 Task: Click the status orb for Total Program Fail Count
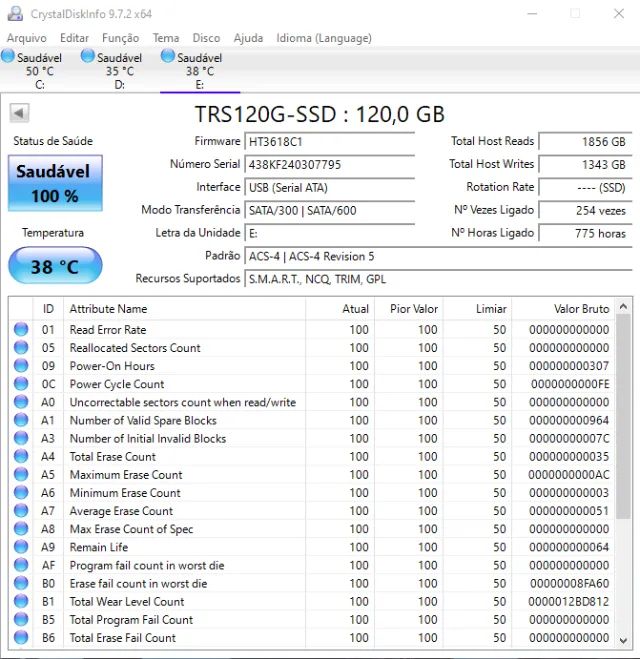[x=21, y=619]
